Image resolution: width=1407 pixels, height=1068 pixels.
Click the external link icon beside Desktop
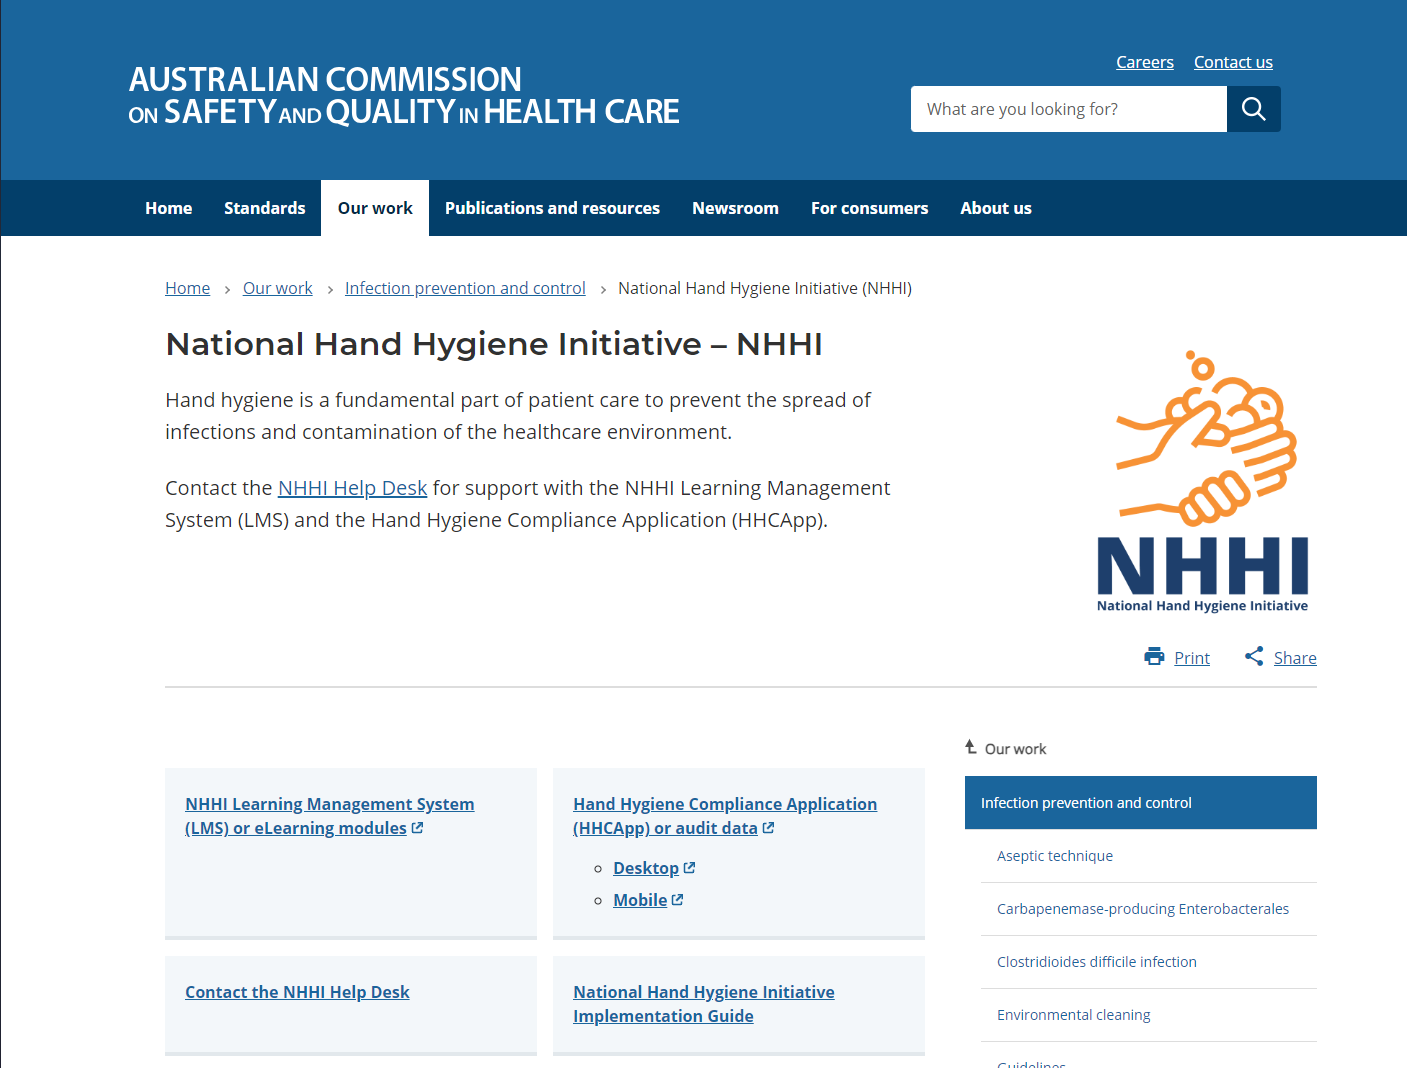click(x=691, y=866)
